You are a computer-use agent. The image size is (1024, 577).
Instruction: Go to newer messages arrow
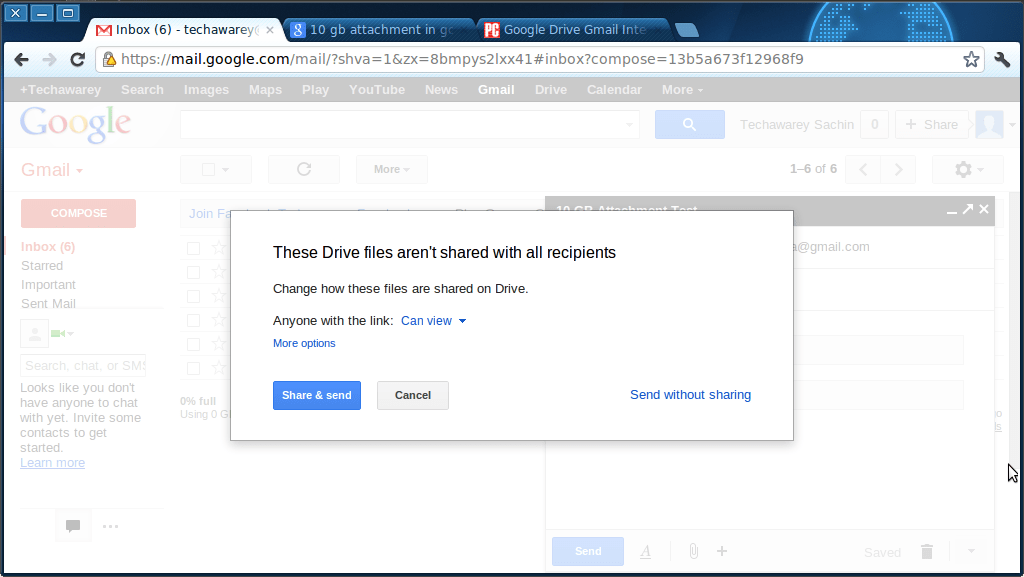pos(863,170)
